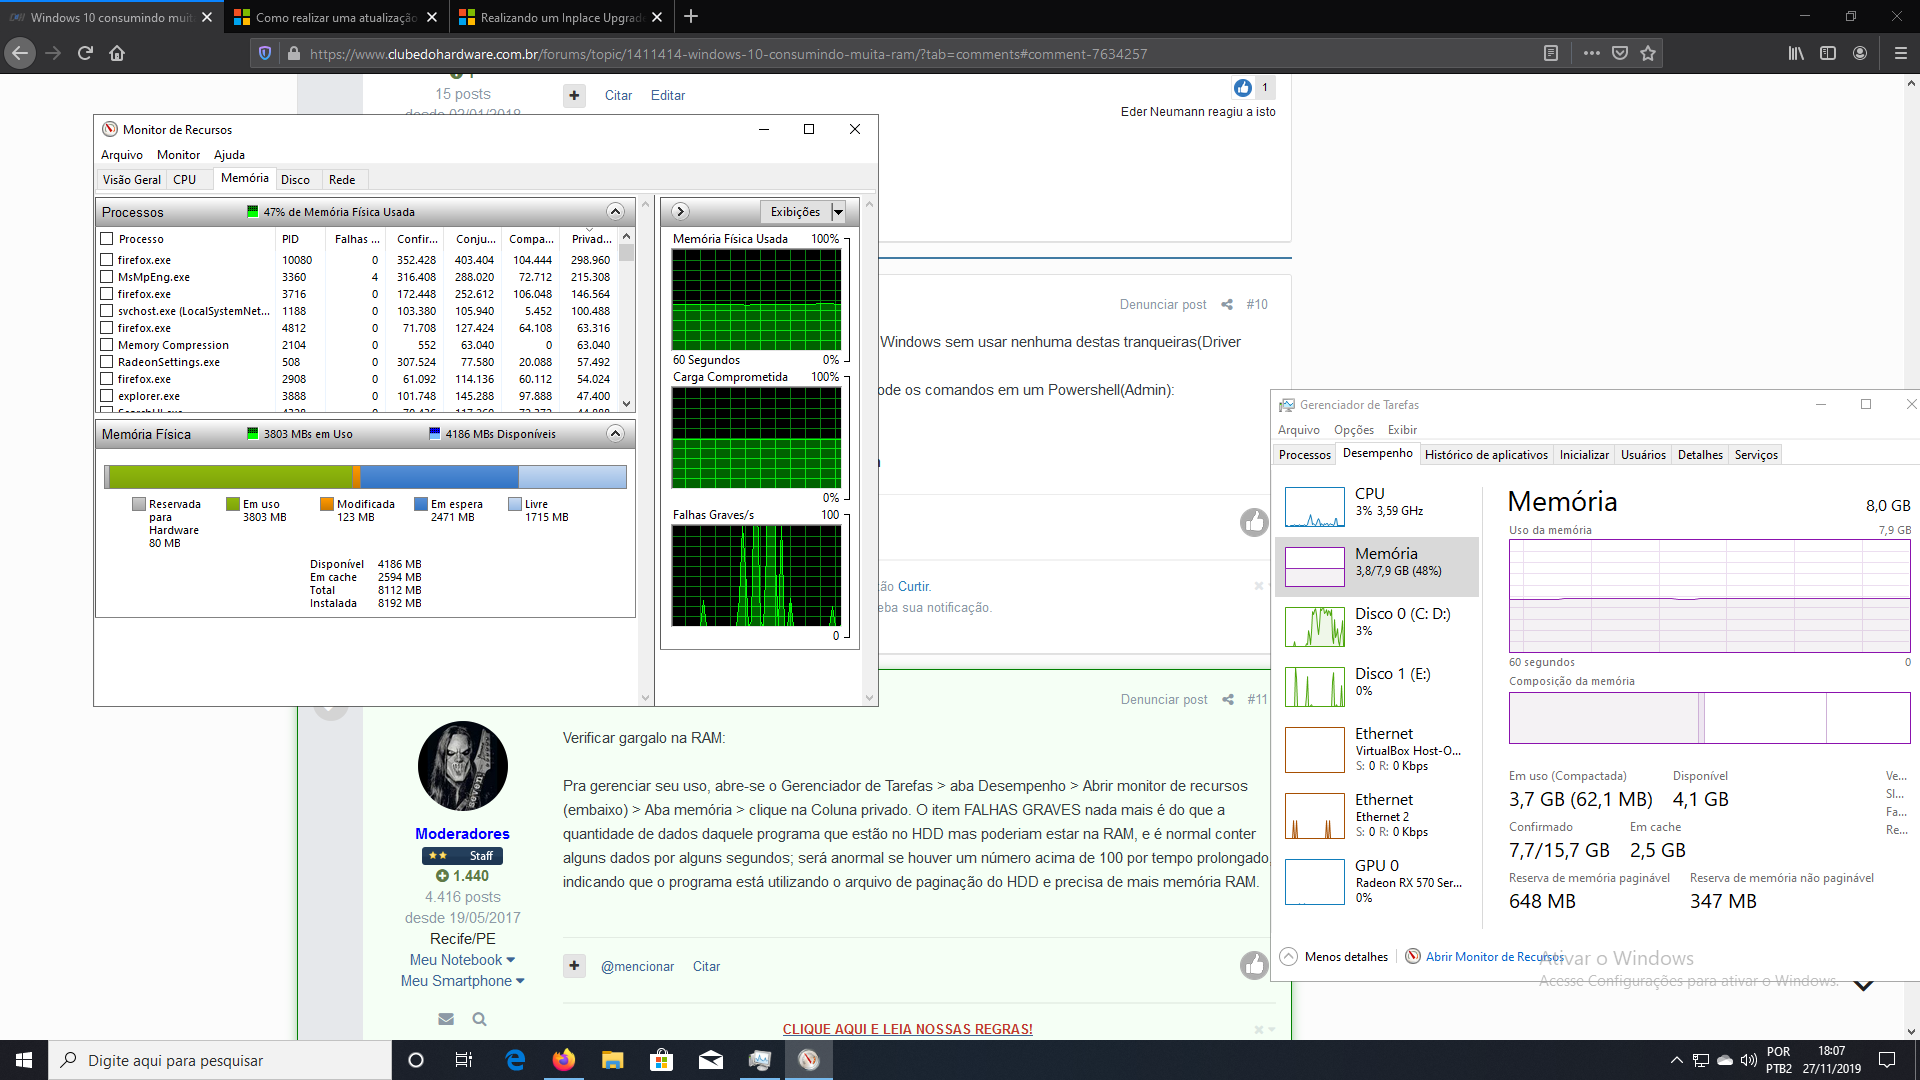Switch to the Disco tab in Monitor de Recursos
This screenshot has height=1080, width=1920.
(295, 180)
